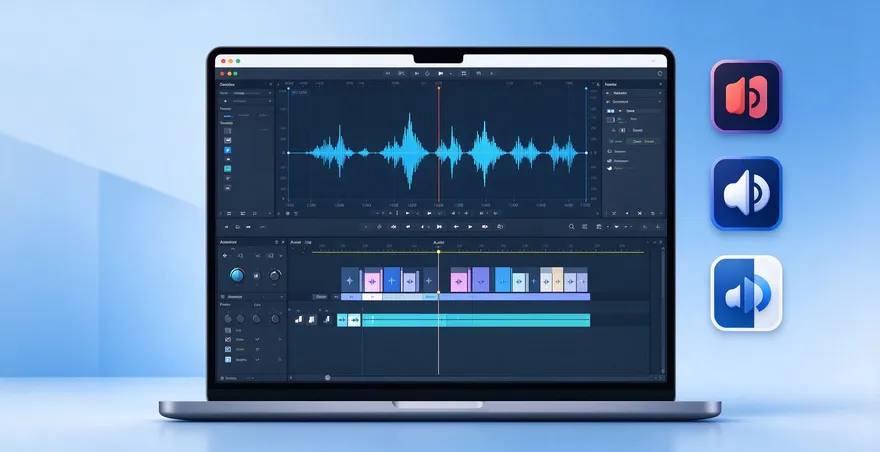Click the waveform icon in transport bar

point(393,227)
